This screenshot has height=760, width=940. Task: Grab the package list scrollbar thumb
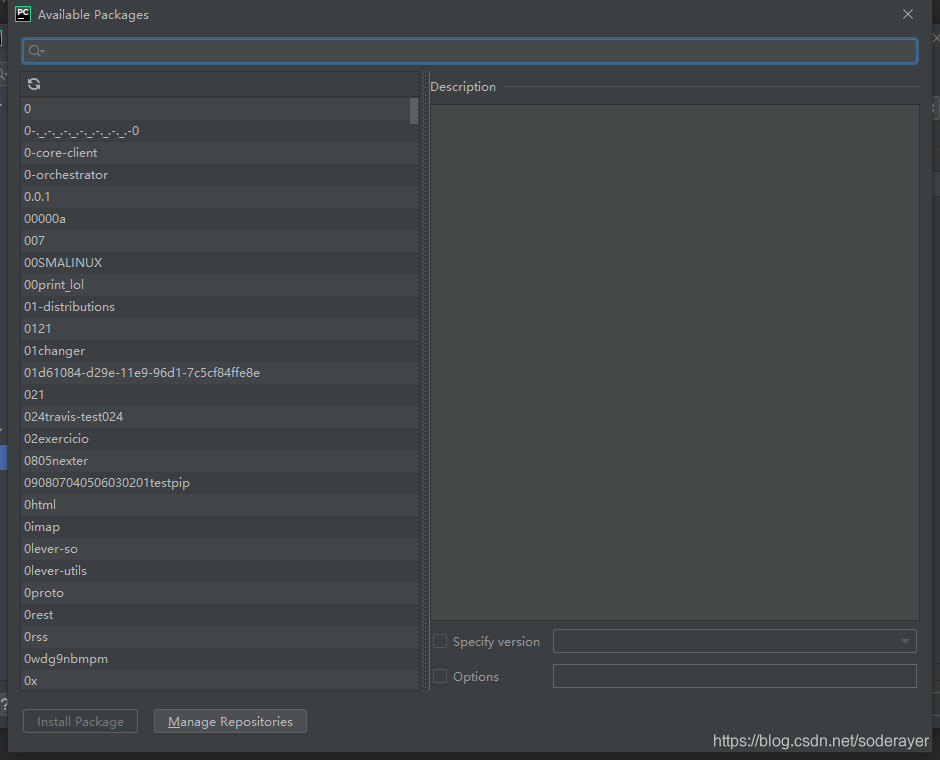pos(414,111)
